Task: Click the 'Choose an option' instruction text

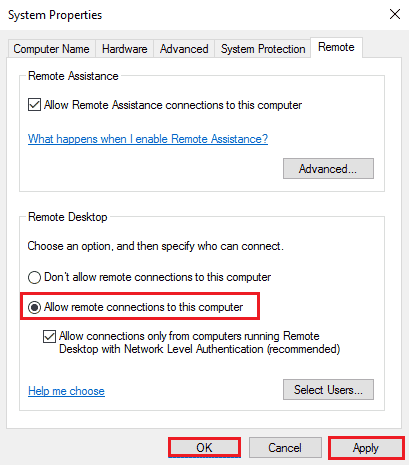Action: [155, 246]
